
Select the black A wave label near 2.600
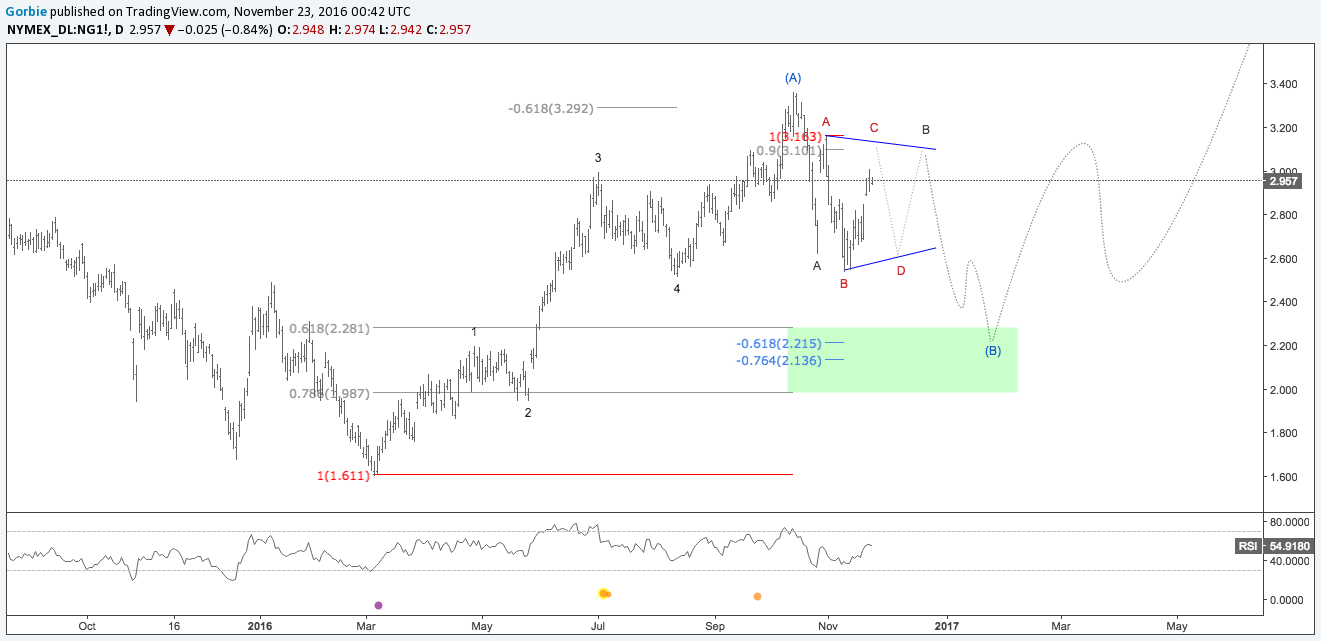coord(817,265)
